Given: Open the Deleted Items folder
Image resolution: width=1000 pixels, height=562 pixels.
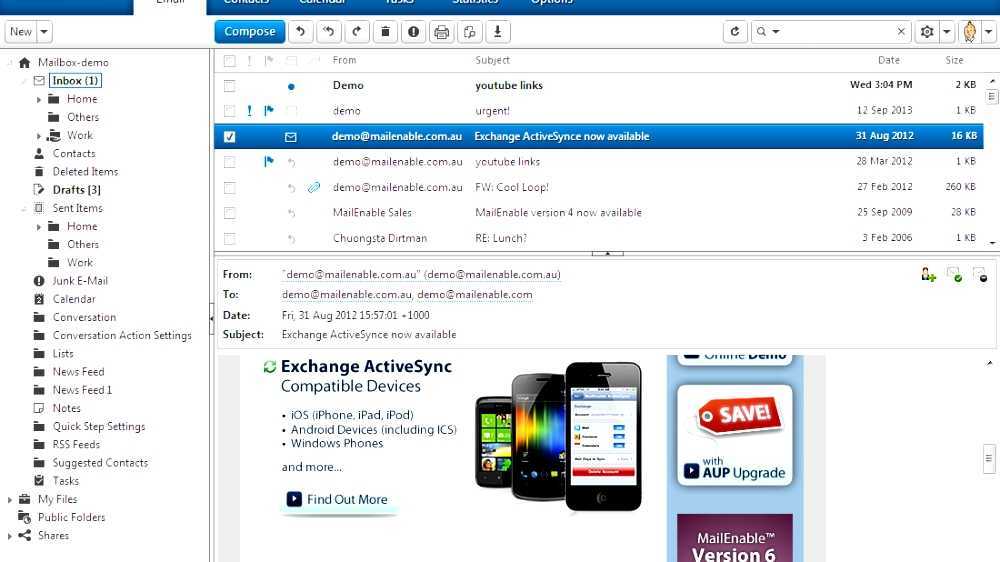Looking at the screenshot, I should (x=85, y=172).
